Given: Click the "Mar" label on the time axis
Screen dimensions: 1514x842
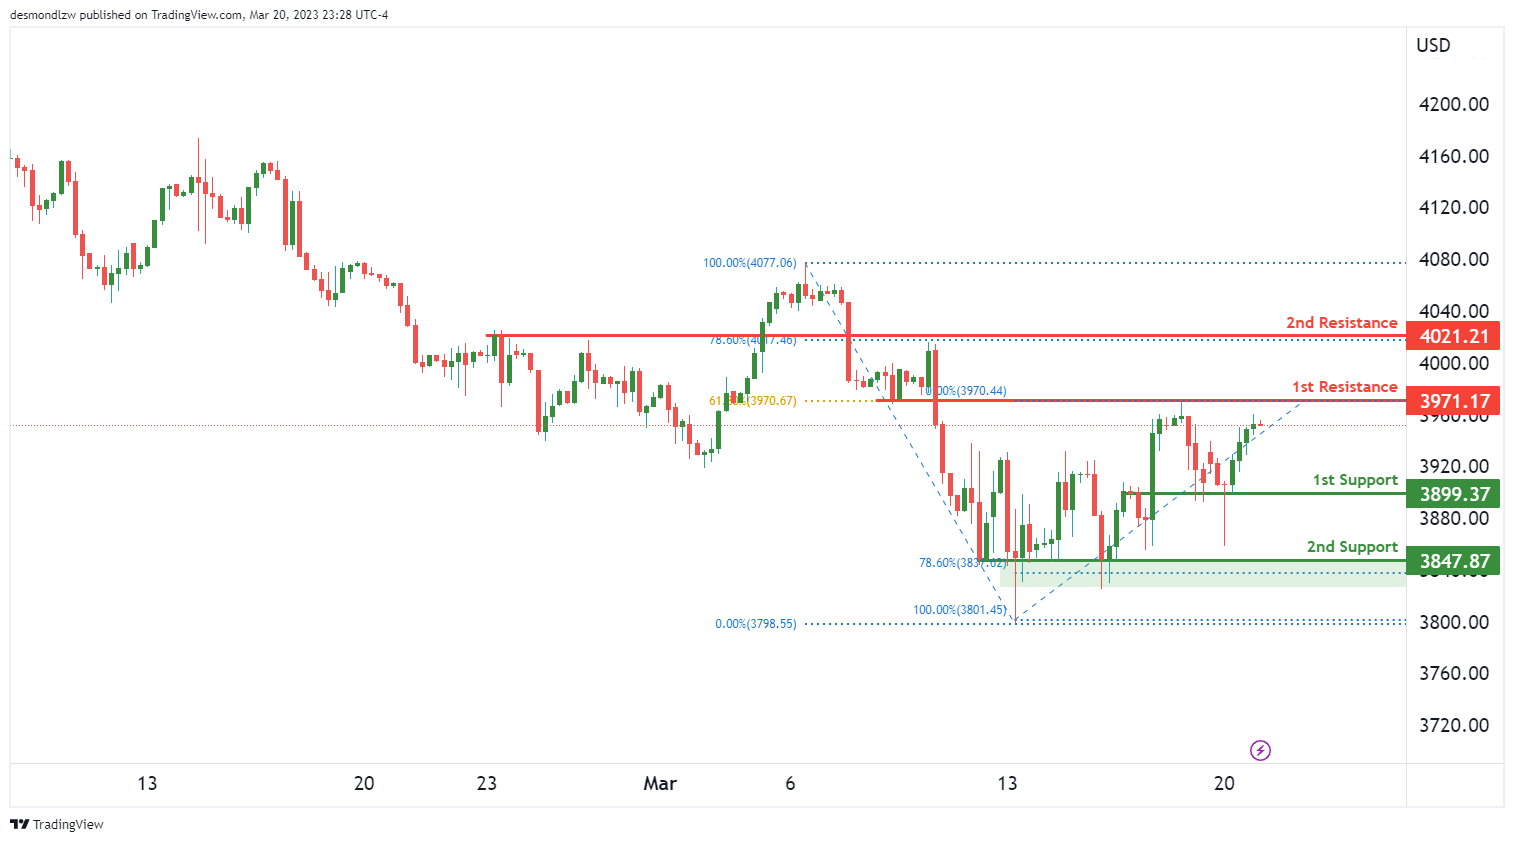Looking at the screenshot, I should (660, 783).
